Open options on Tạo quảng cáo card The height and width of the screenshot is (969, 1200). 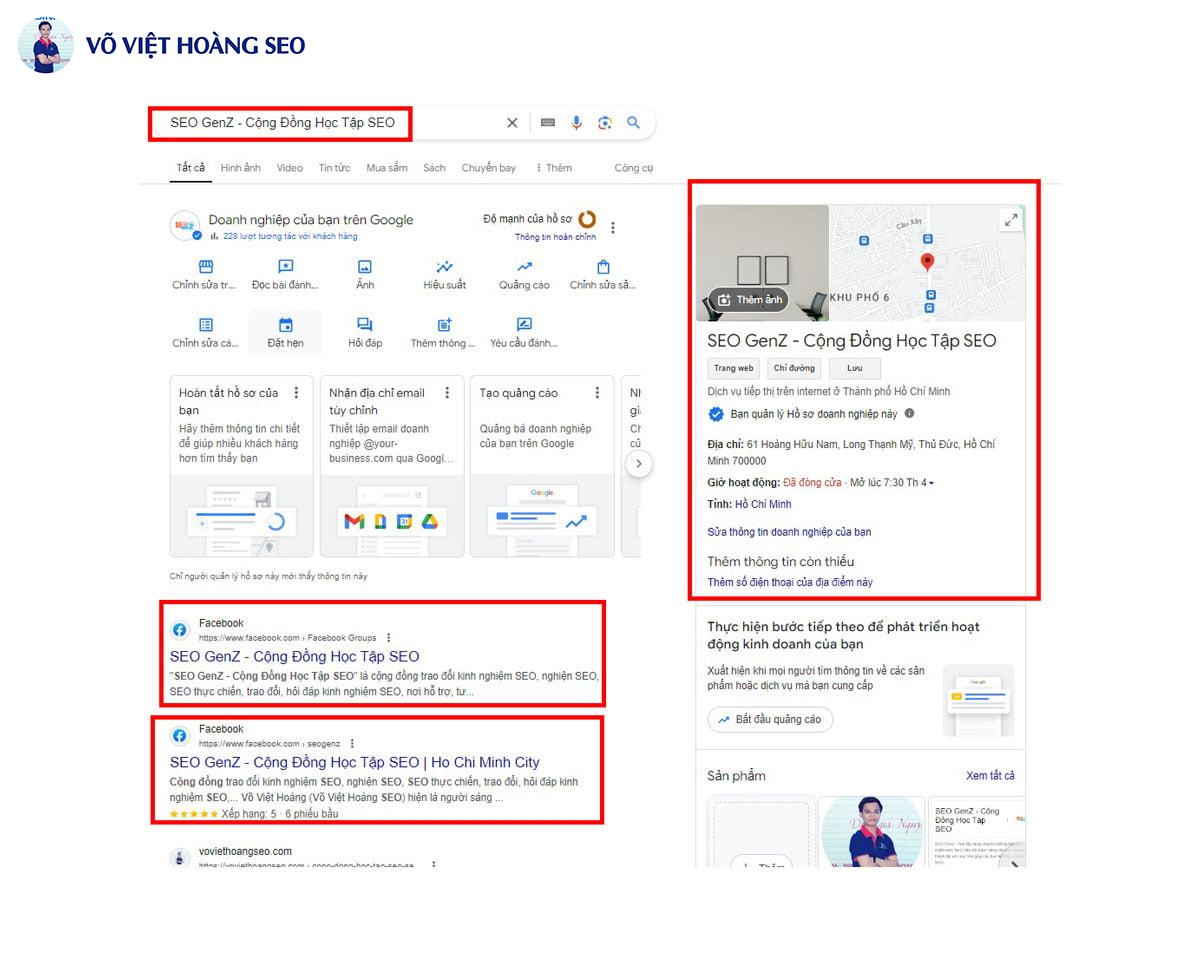(x=597, y=393)
